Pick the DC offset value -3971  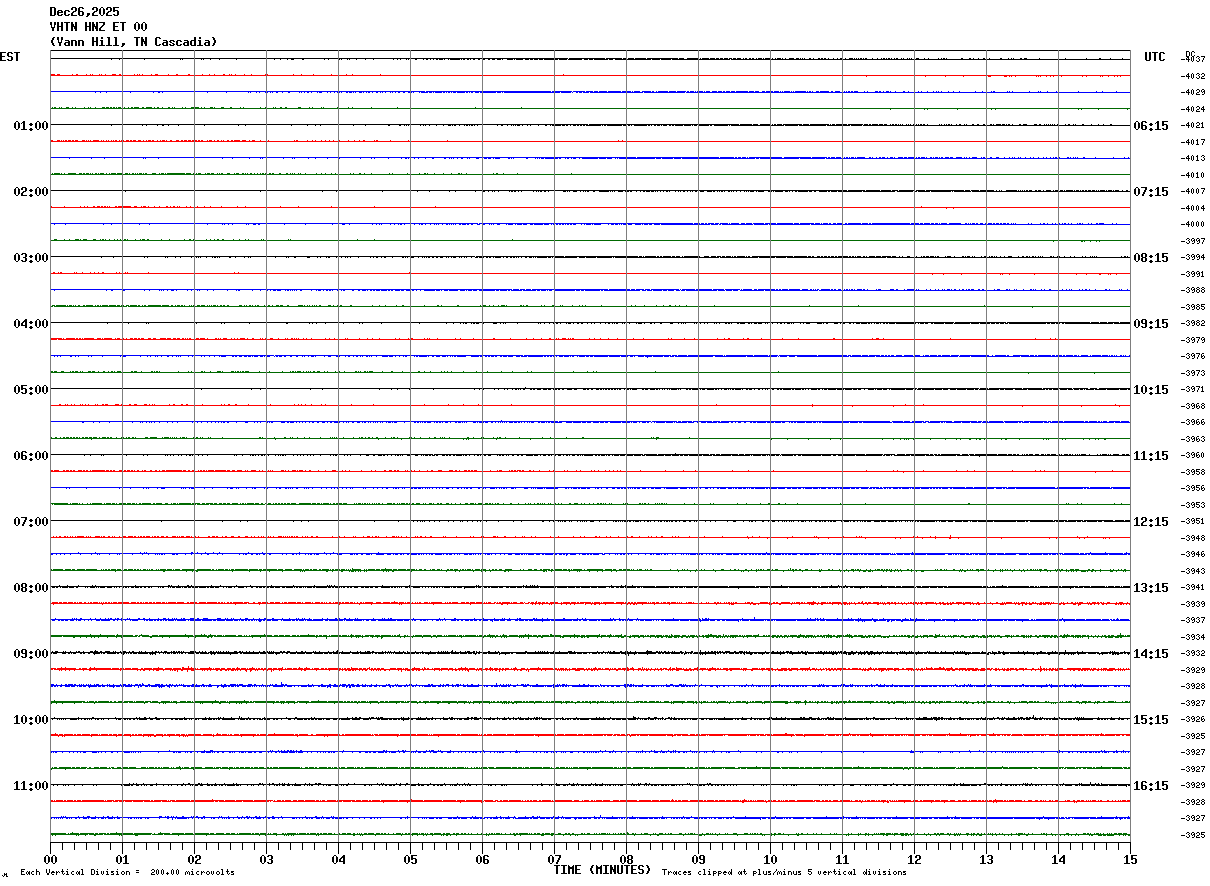pos(1193,390)
